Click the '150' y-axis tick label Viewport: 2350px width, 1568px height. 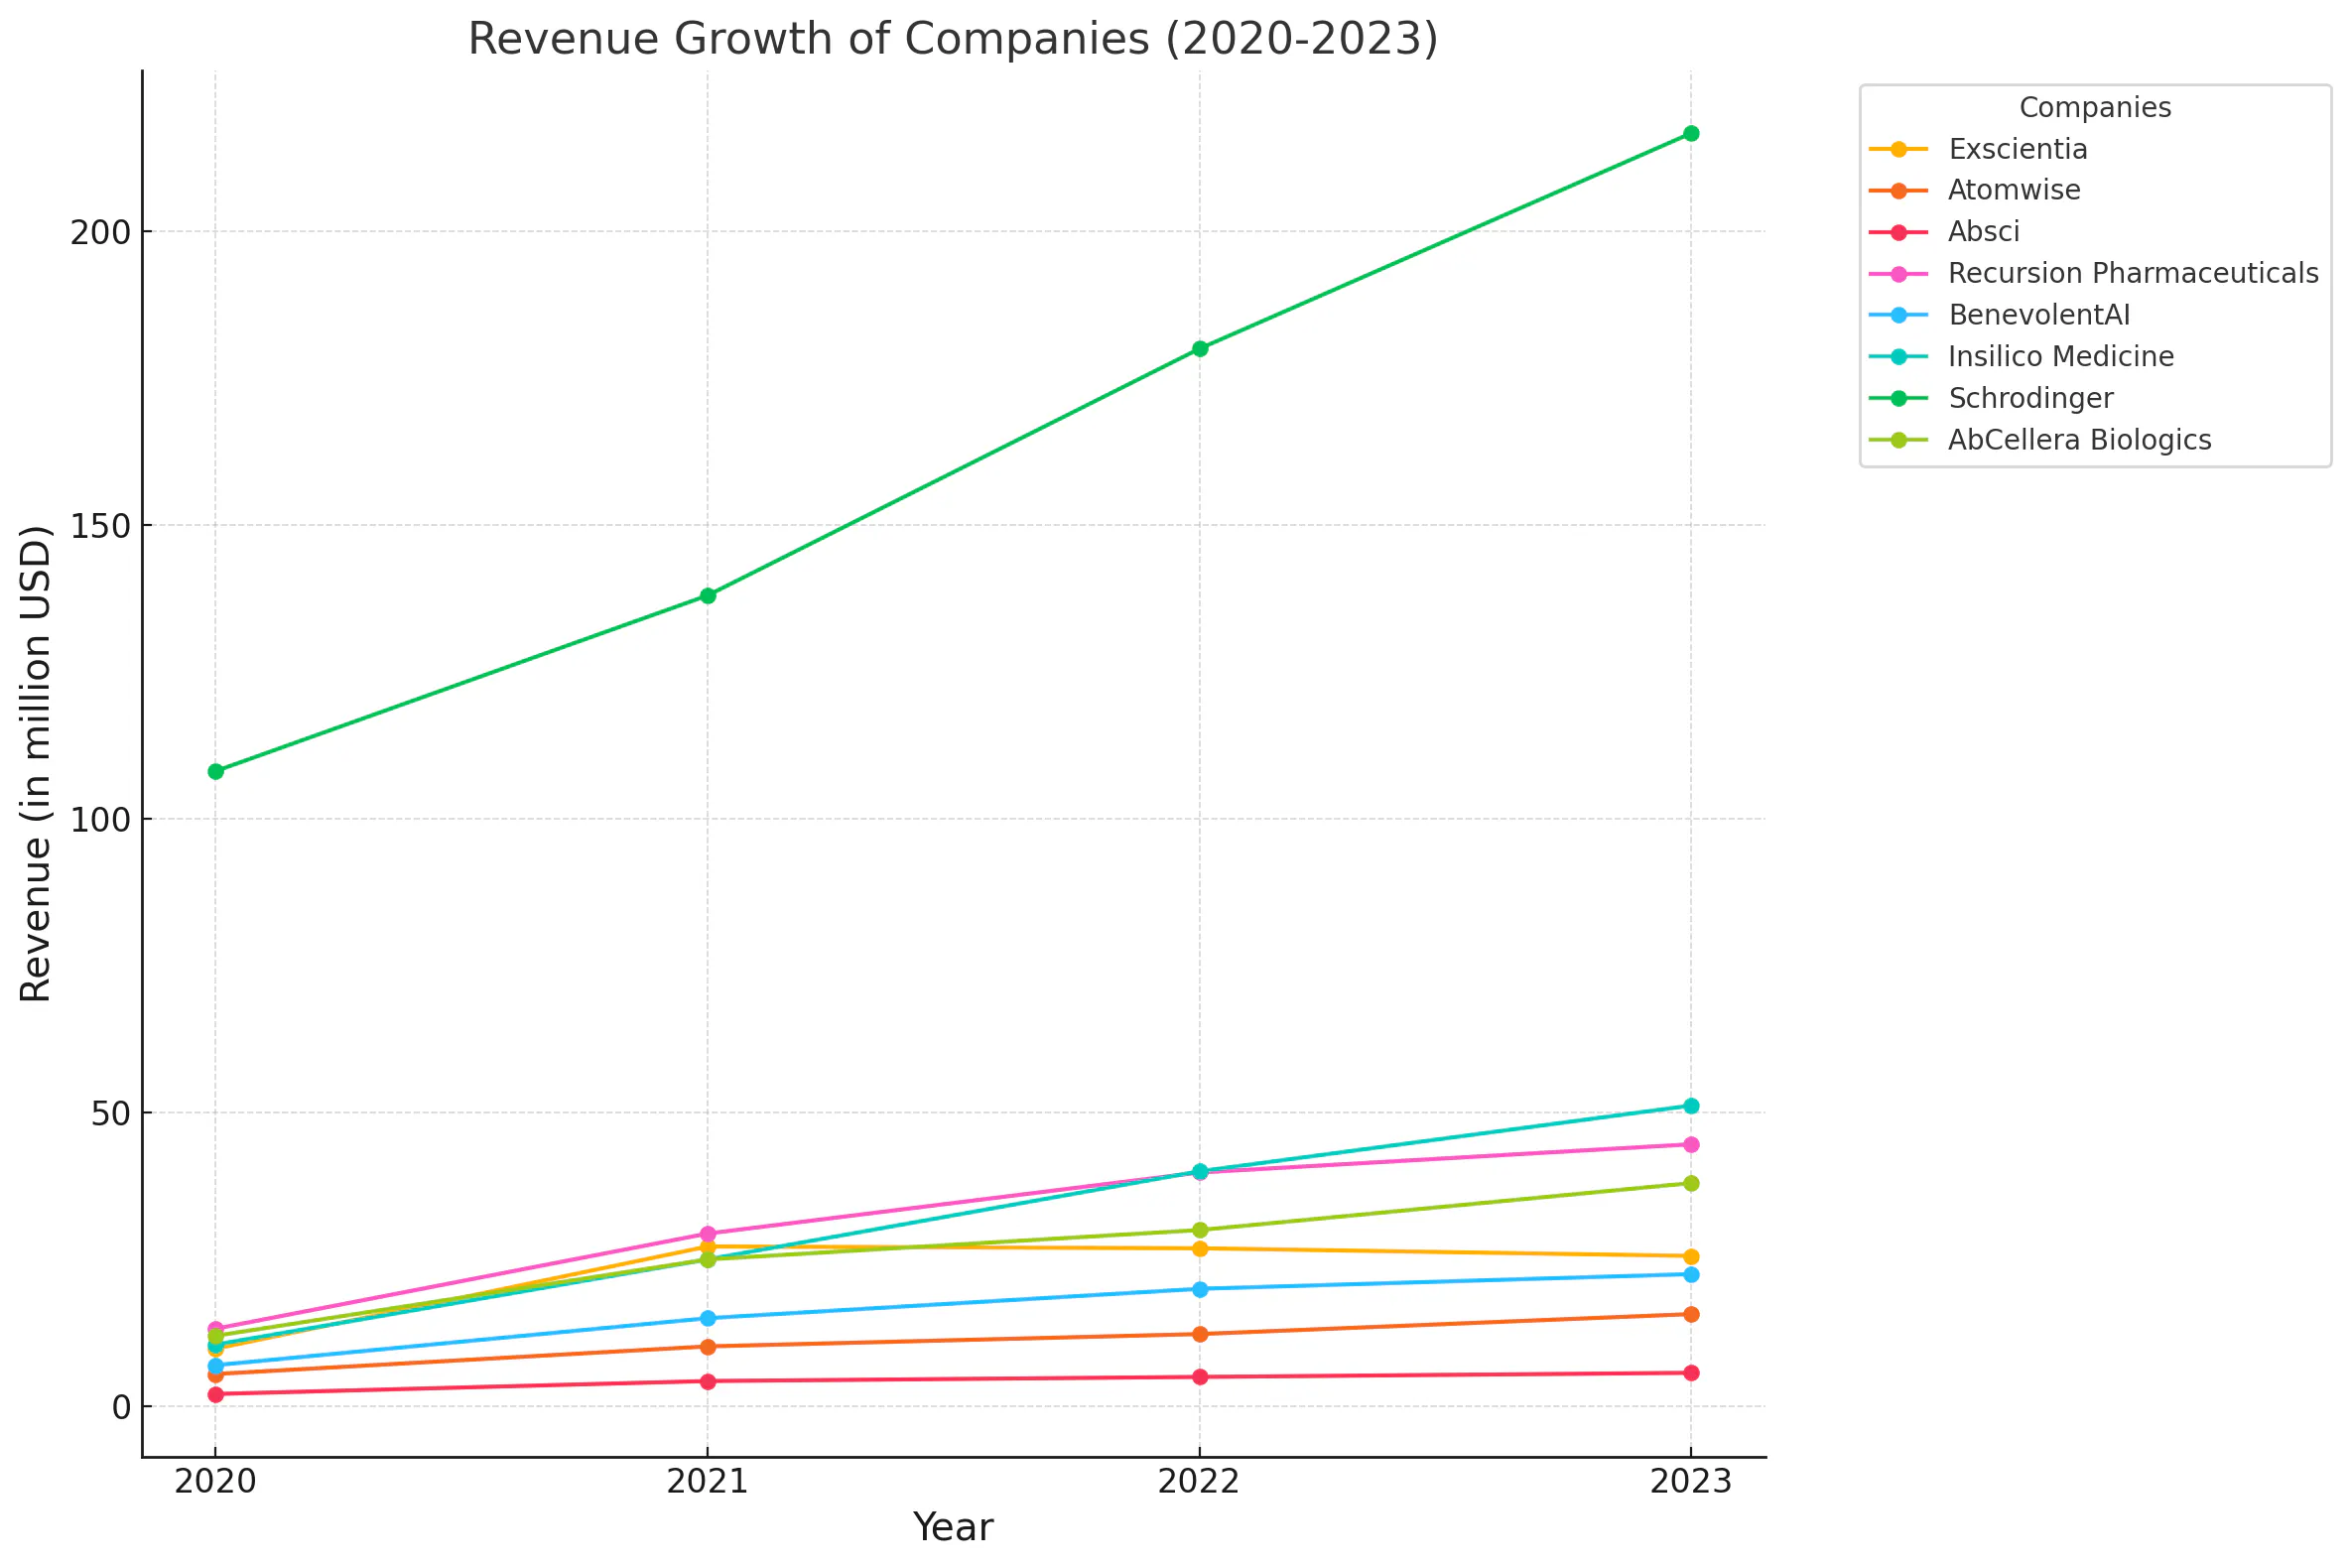click(101, 526)
